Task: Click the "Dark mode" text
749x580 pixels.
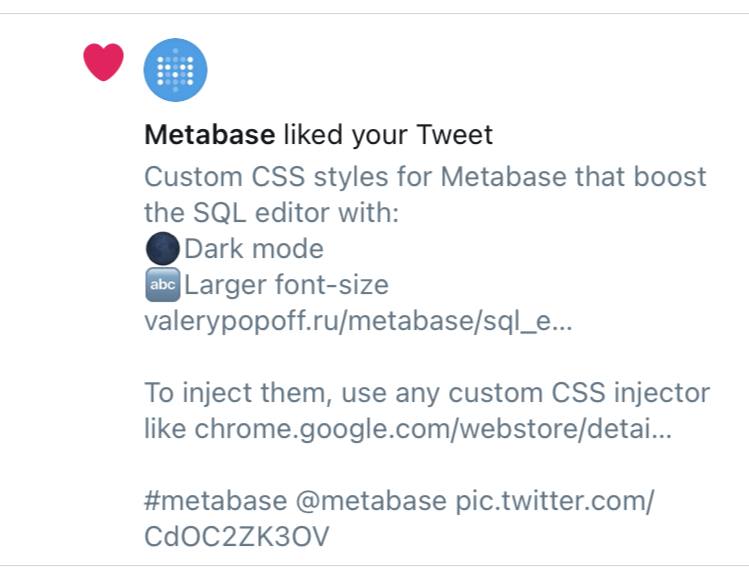Action: [254, 248]
